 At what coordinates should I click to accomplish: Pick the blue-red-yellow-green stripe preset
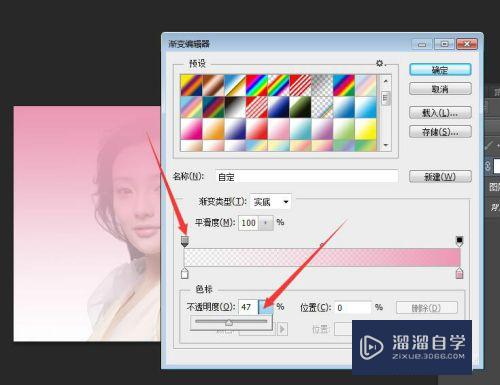pos(344,85)
